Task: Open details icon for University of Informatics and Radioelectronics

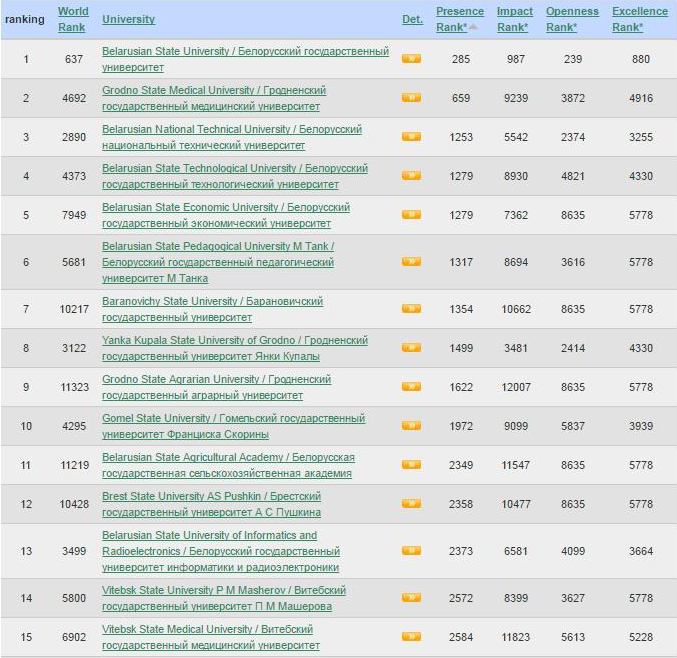Action: pyautogui.click(x=411, y=550)
